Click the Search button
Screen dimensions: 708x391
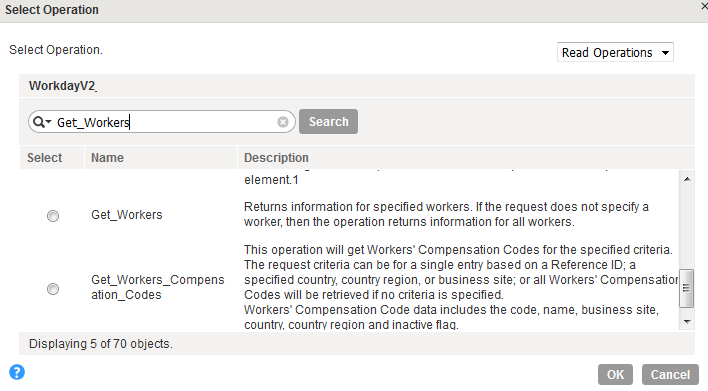(328, 121)
